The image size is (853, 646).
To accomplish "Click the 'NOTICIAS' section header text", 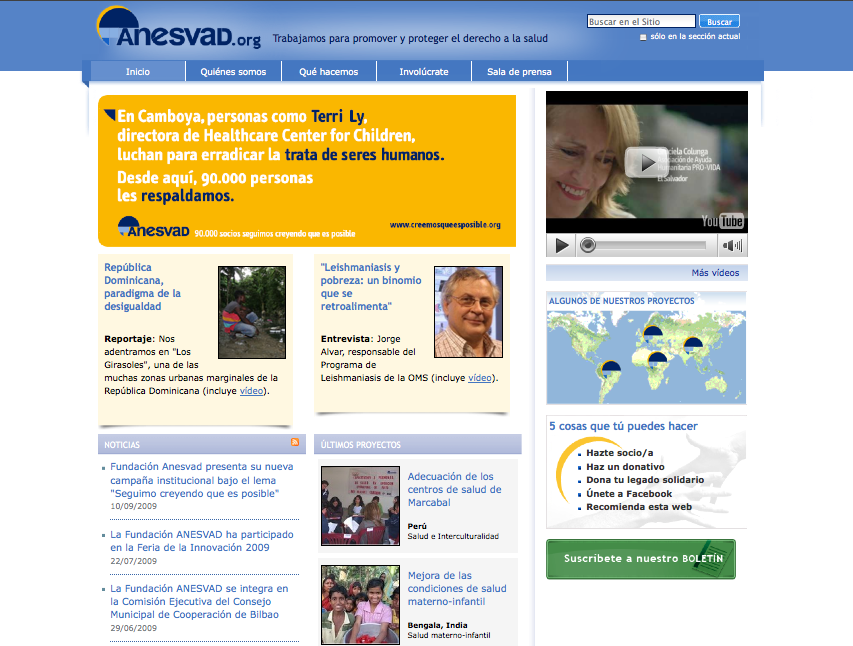I will [x=122, y=445].
